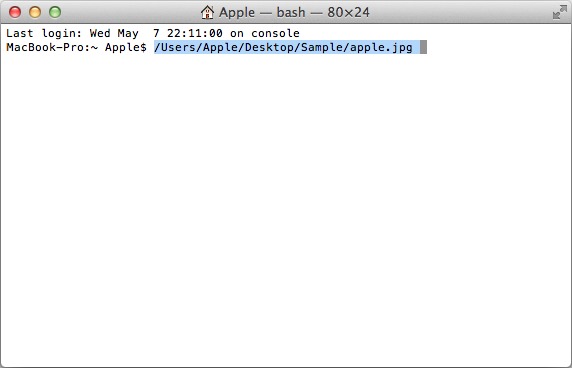Click the '80×24' size in title bar
The height and width of the screenshot is (368, 572).
[348, 12]
